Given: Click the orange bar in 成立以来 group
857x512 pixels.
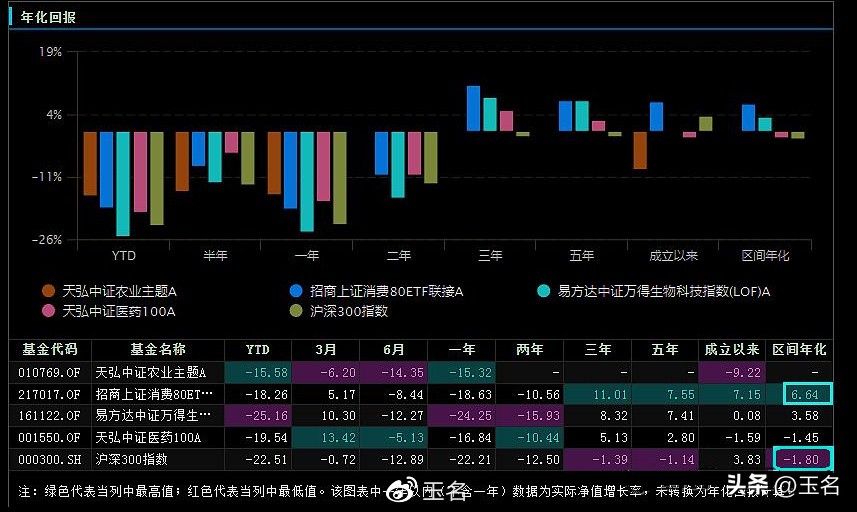Looking at the screenshot, I should [640, 150].
